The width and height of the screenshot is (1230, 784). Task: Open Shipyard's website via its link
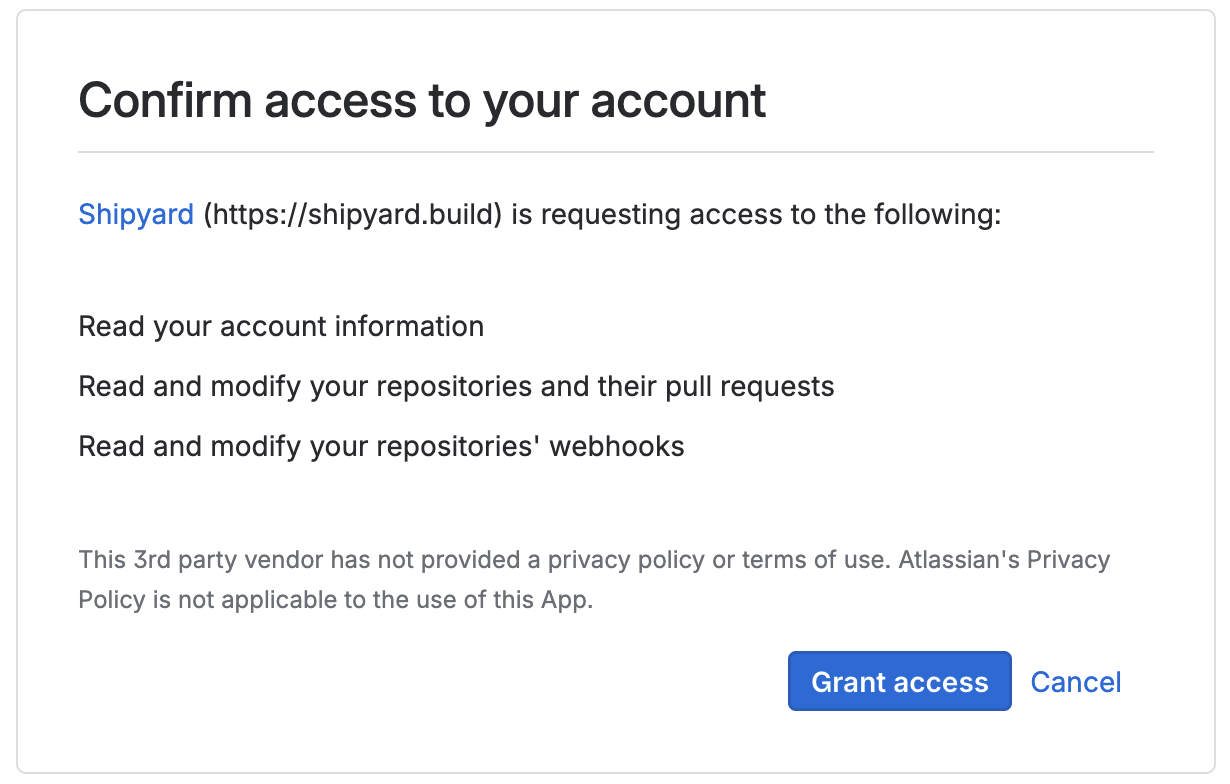click(135, 214)
